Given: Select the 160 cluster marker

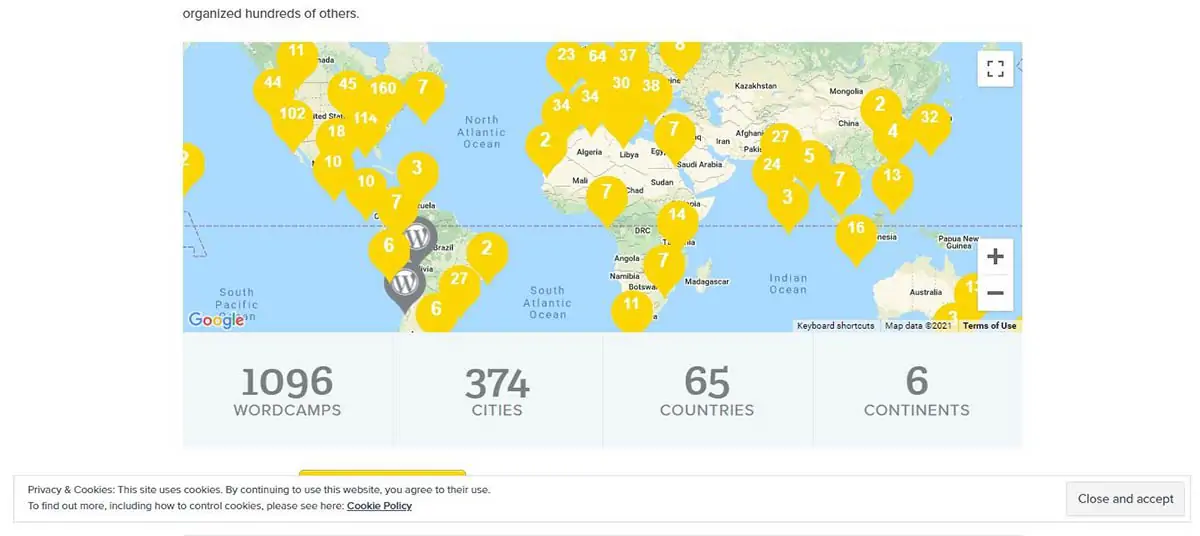Looking at the screenshot, I should [x=383, y=89].
